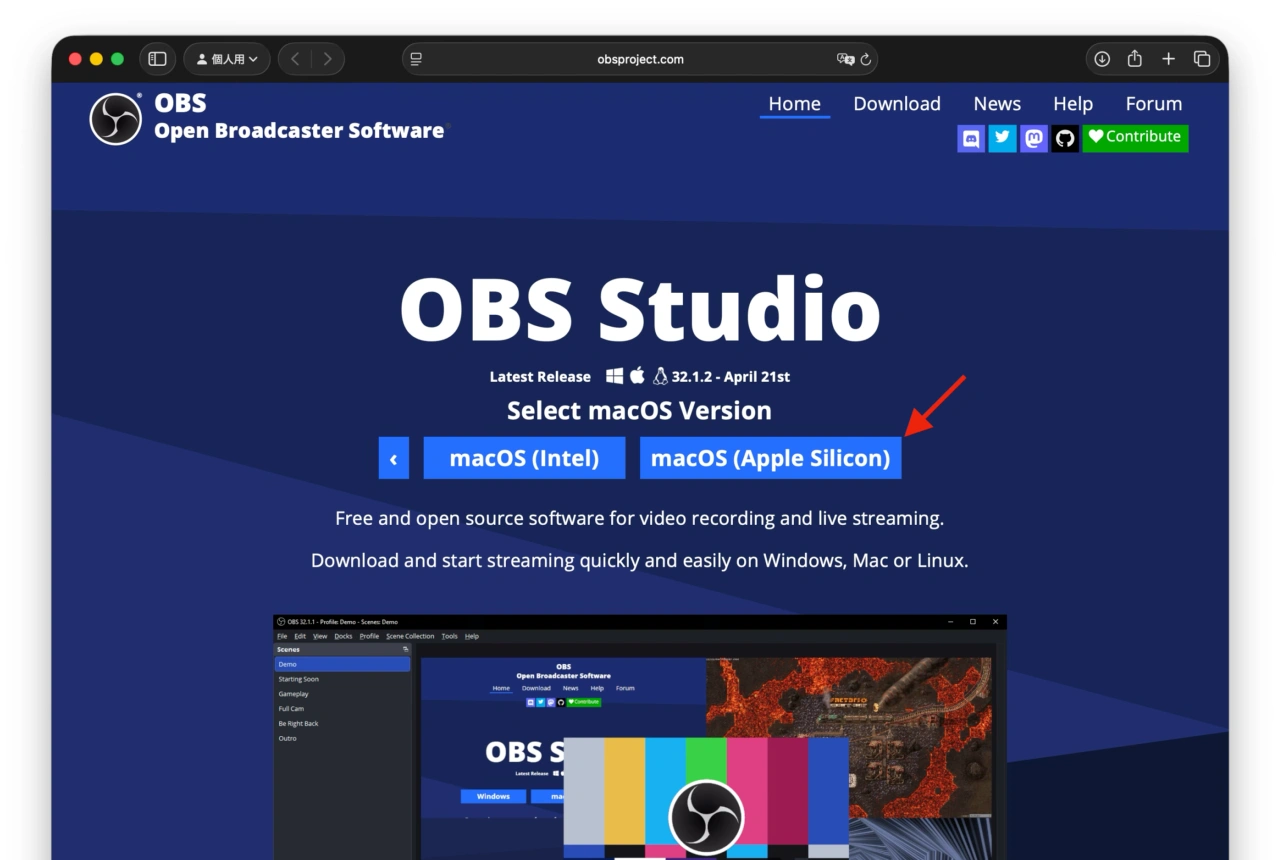1280x860 pixels.
Task: Open the page menu icon in address bar
Action: tap(416, 59)
